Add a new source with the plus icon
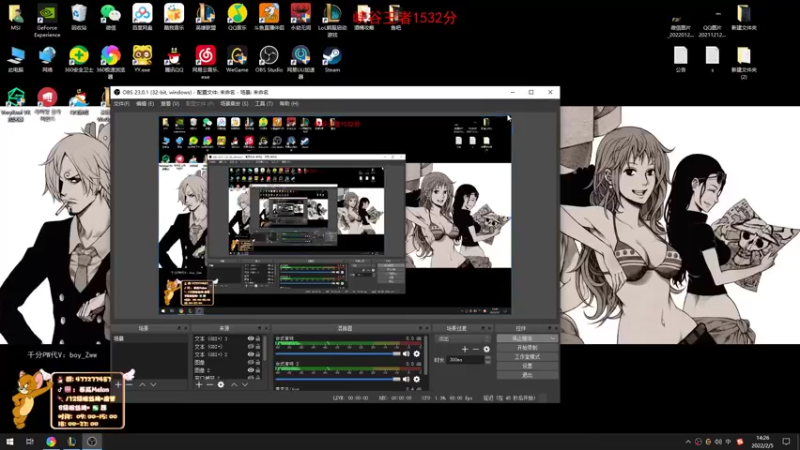This screenshot has height=450, width=800. 199,385
